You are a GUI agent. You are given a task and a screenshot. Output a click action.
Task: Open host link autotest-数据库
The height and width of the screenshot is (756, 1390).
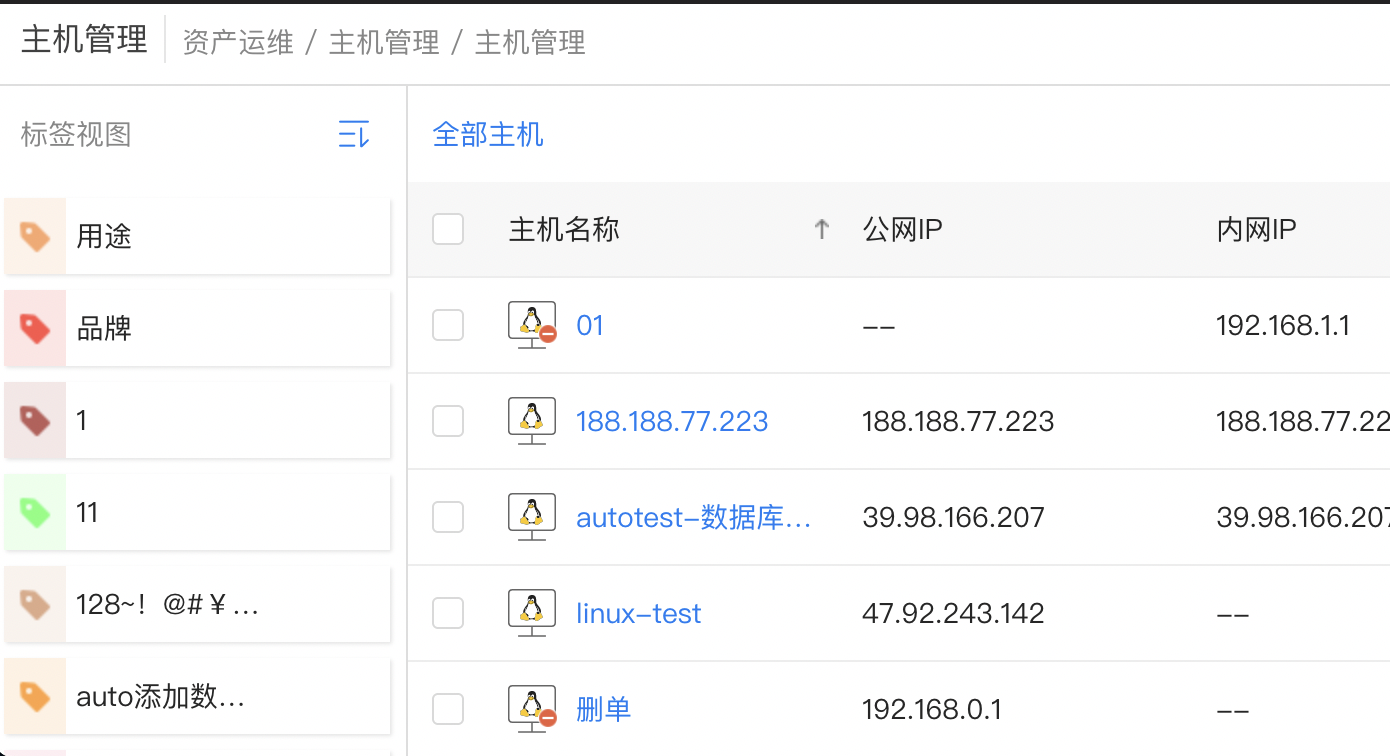pos(693,518)
